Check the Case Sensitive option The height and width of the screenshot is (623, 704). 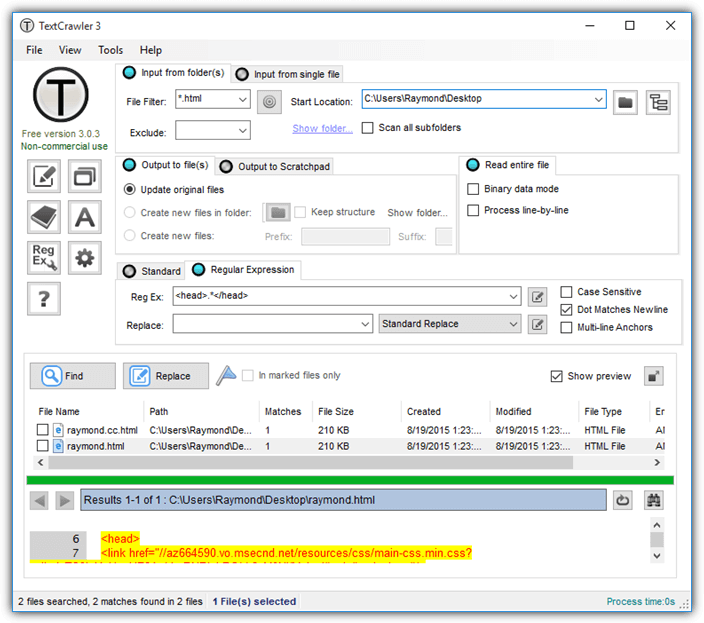[x=566, y=292]
